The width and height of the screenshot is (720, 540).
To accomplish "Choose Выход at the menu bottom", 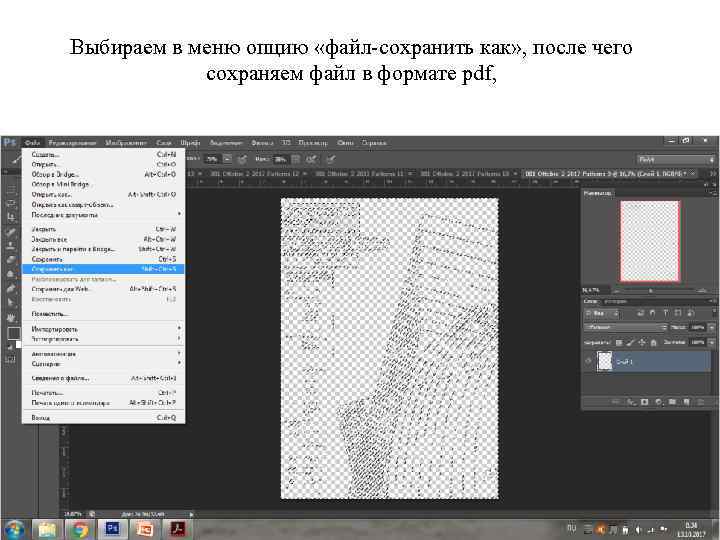I will coord(103,417).
